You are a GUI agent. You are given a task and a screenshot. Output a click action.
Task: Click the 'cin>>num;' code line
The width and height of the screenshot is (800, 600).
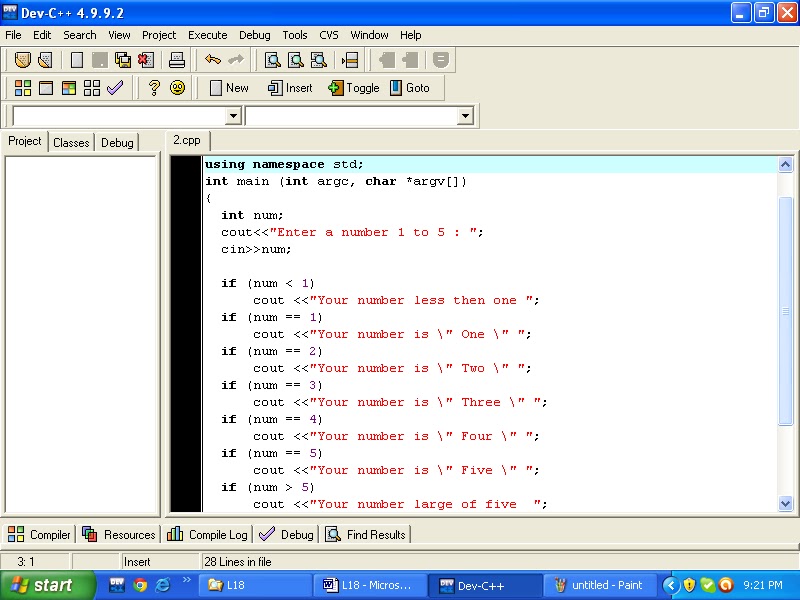[x=256, y=249]
